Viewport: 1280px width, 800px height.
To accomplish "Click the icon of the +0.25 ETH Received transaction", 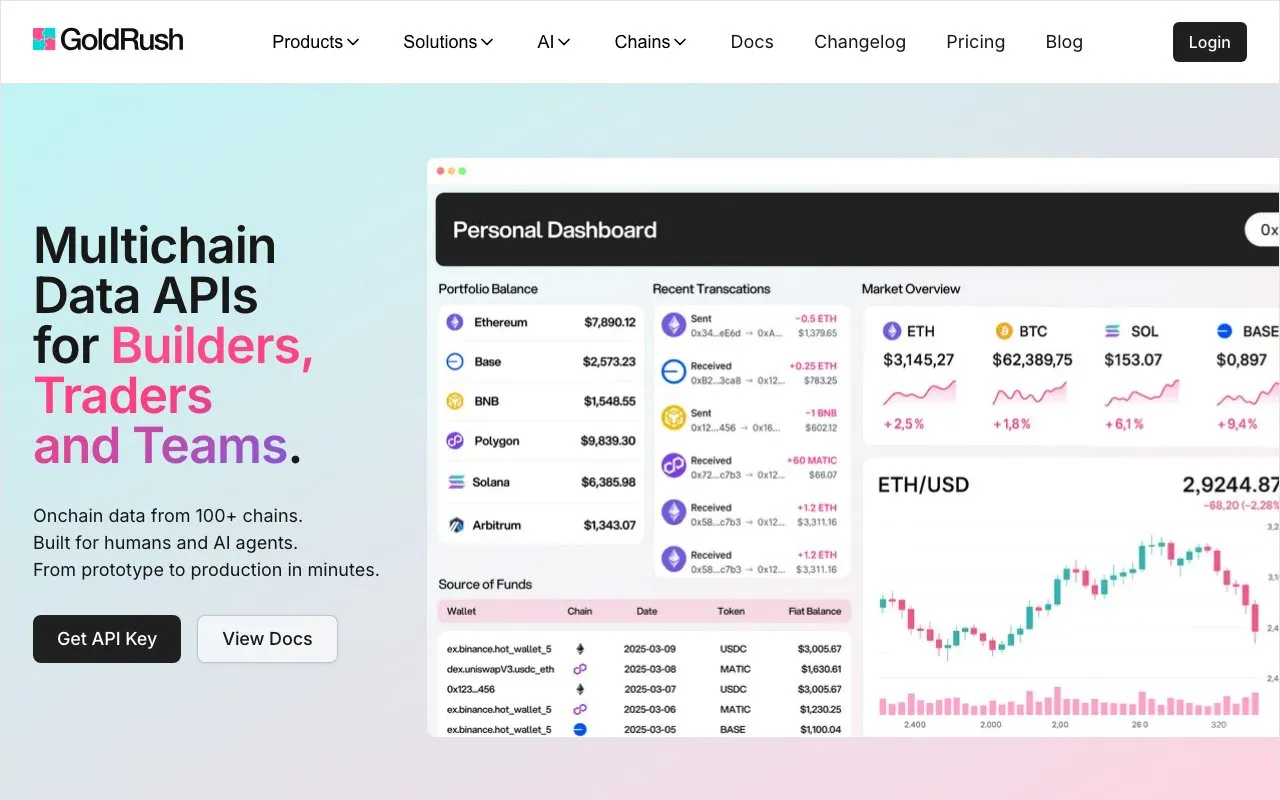I will coord(673,372).
